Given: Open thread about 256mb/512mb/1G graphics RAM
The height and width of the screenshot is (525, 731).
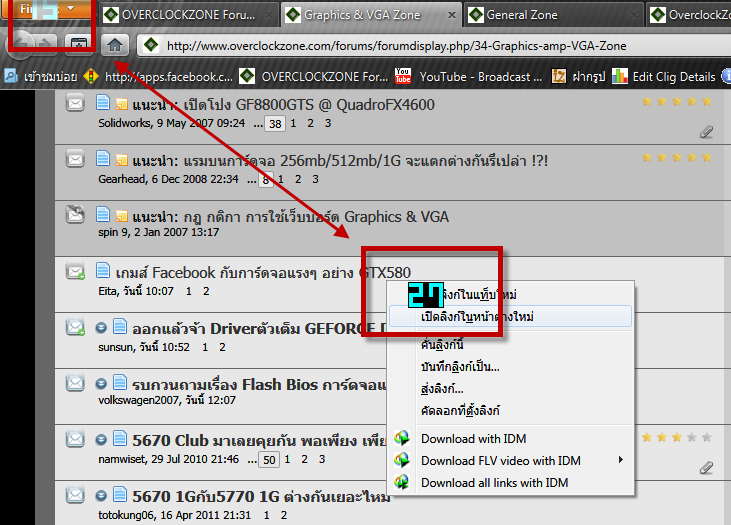Looking at the screenshot, I should pos(366,161).
